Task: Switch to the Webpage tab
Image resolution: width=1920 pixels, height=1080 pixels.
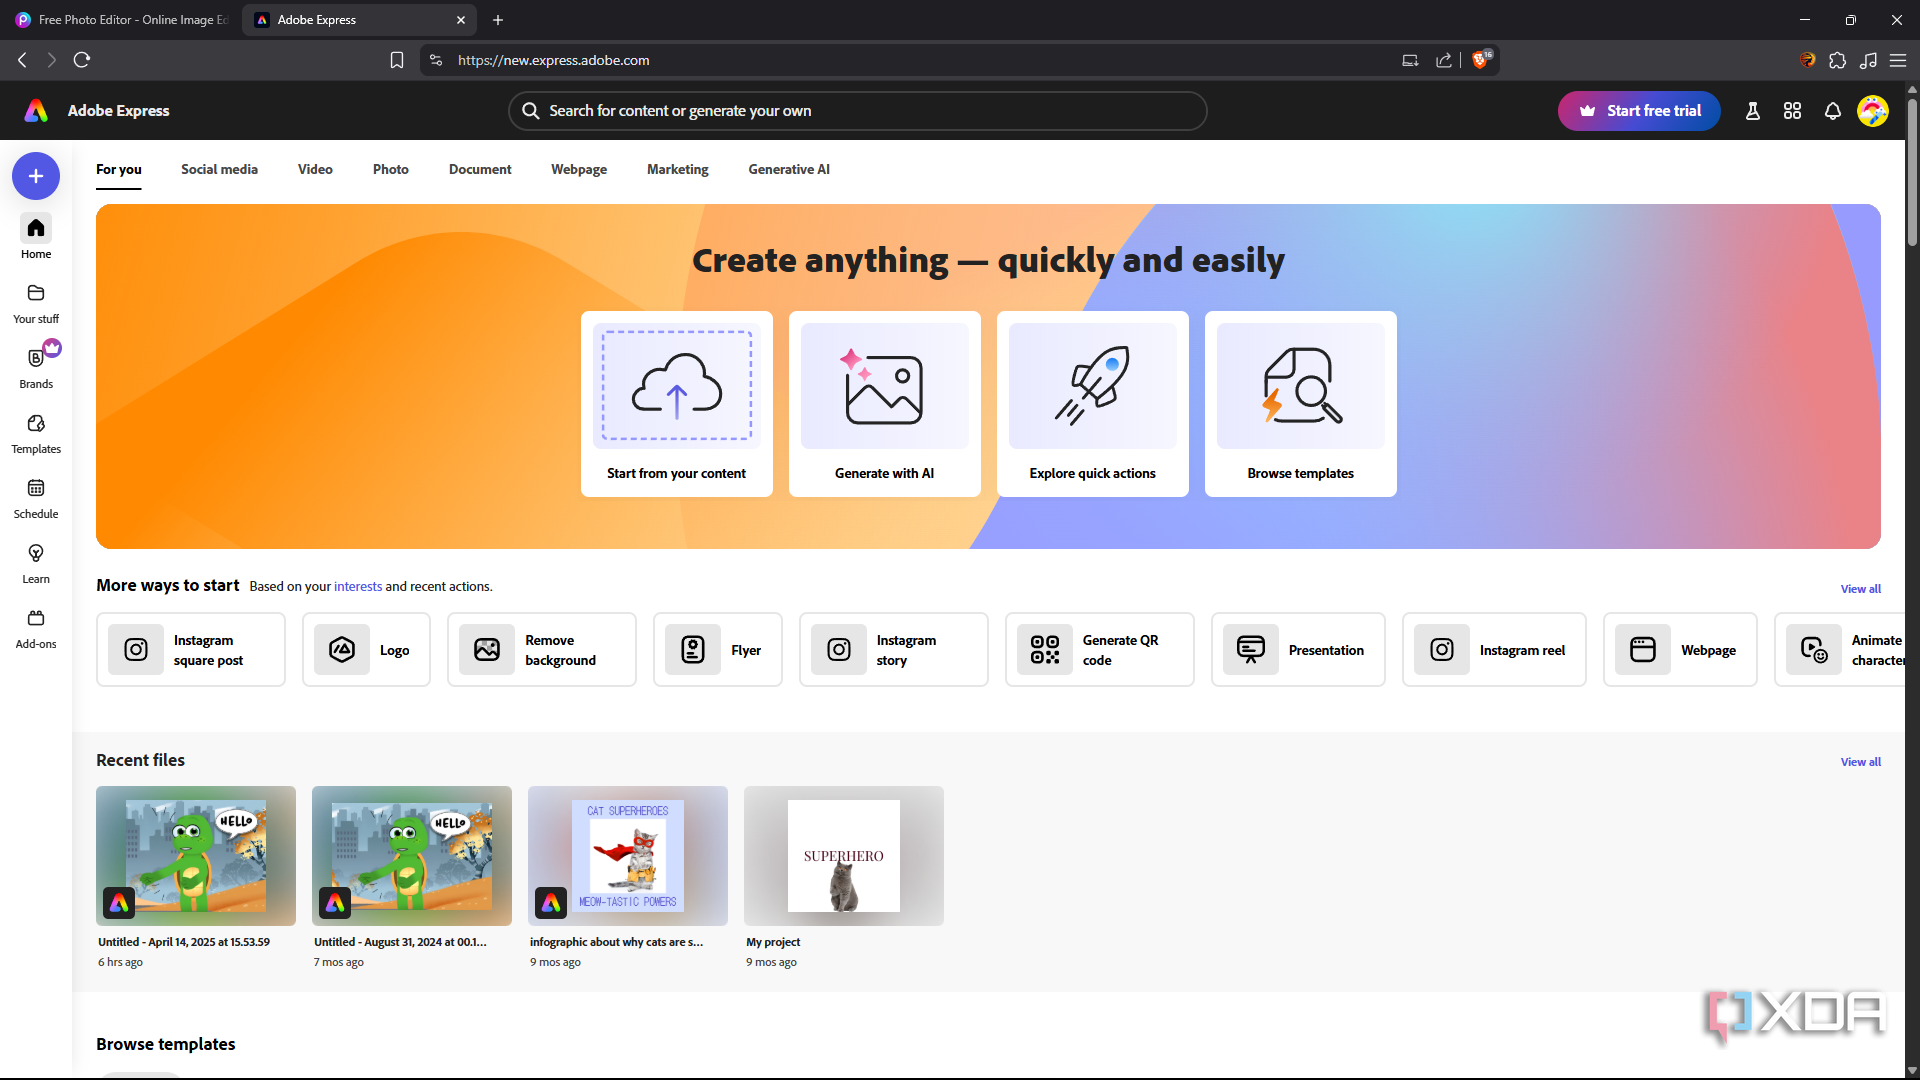Action: (579, 169)
